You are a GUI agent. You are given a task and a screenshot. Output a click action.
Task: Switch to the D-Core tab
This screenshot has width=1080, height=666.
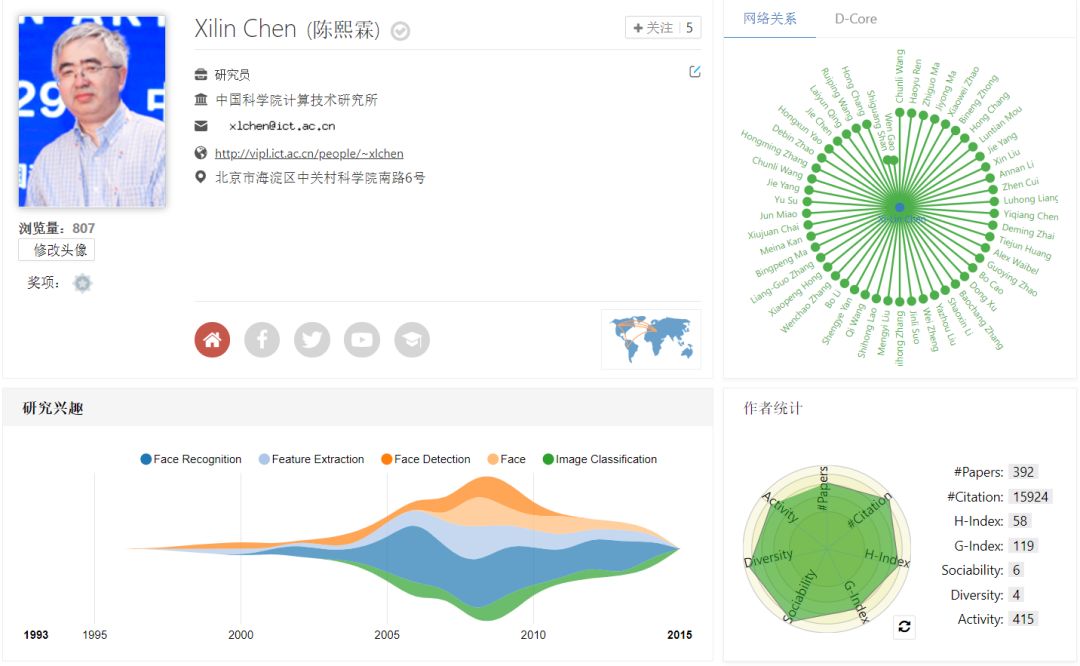856,19
